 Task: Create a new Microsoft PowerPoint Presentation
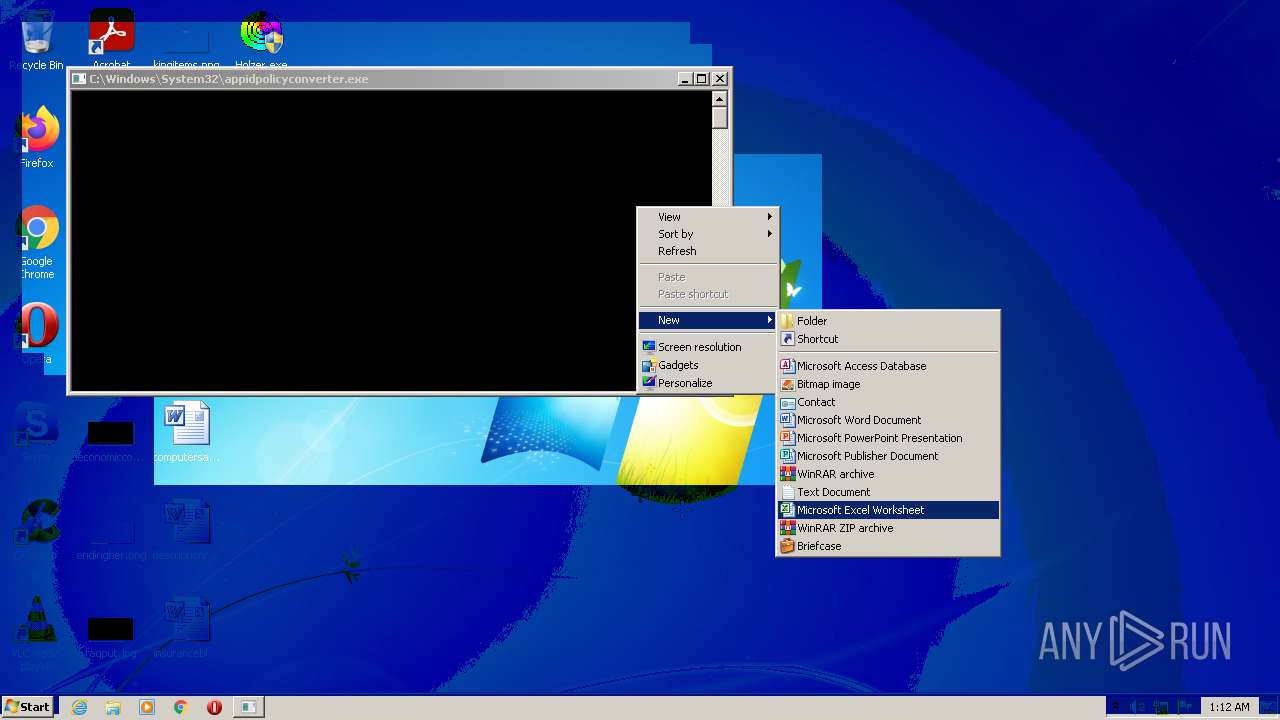pyautogui.click(x=888, y=438)
